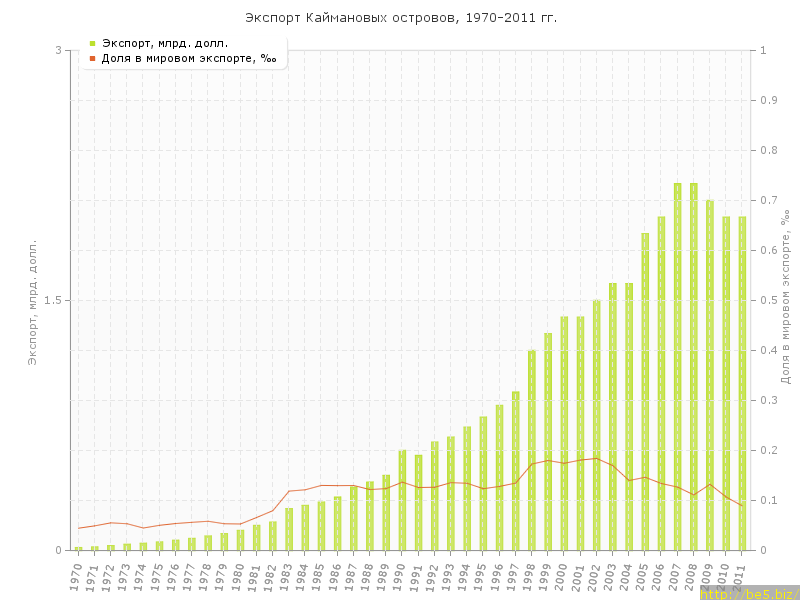Click the 0.5 tick on right axis
This screenshot has width=800, height=600.
coord(771,300)
